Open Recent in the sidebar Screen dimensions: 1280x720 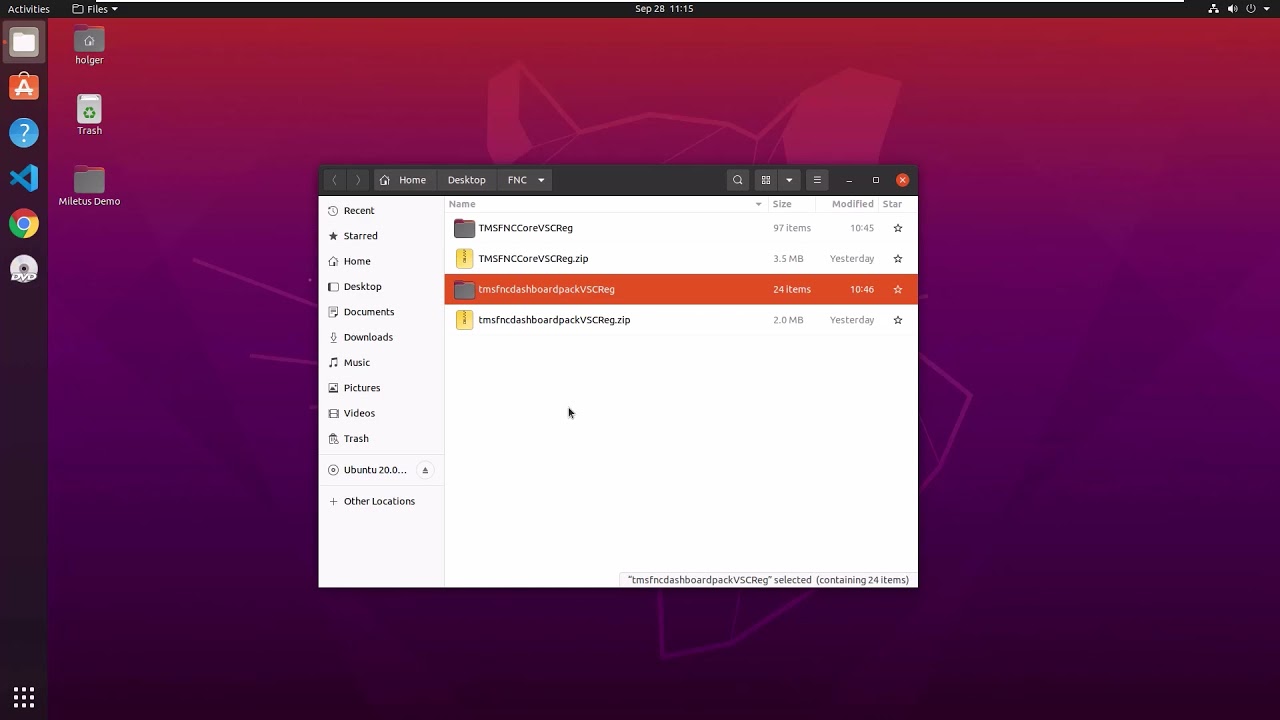381,211
